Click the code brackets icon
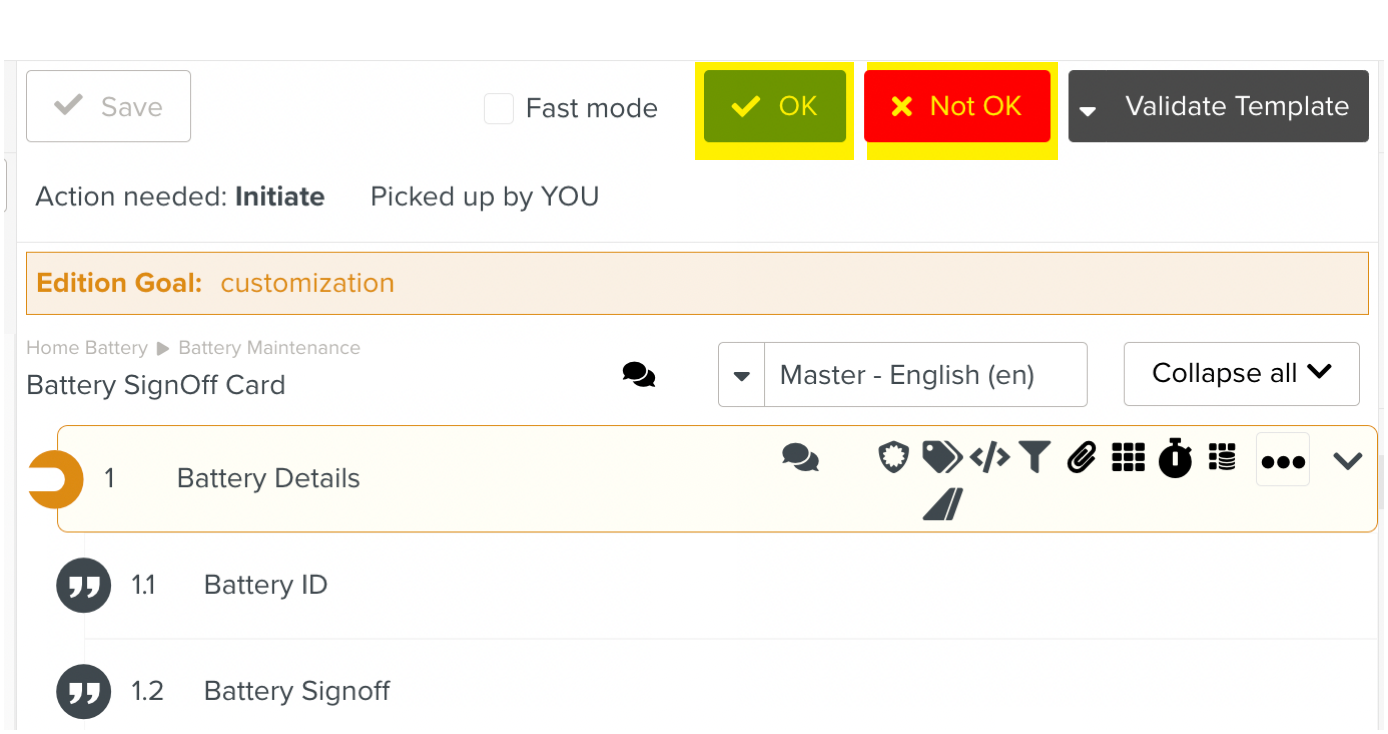The width and height of the screenshot is (1388, 734). pos(989,458)
